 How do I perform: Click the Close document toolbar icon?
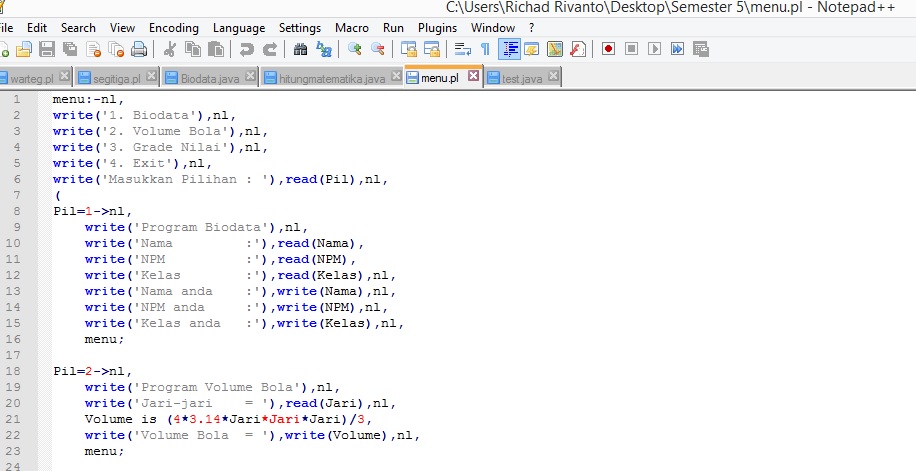(93, 49)
